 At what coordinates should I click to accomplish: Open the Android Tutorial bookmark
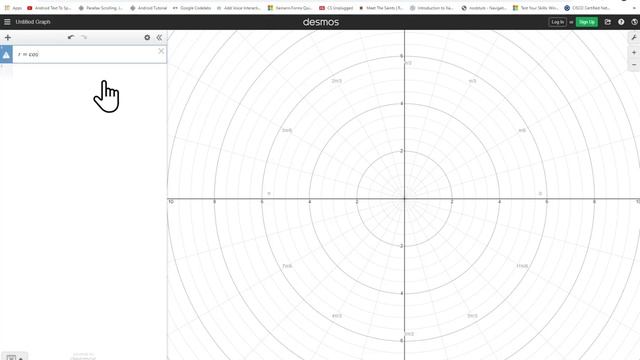pos(149,8)
